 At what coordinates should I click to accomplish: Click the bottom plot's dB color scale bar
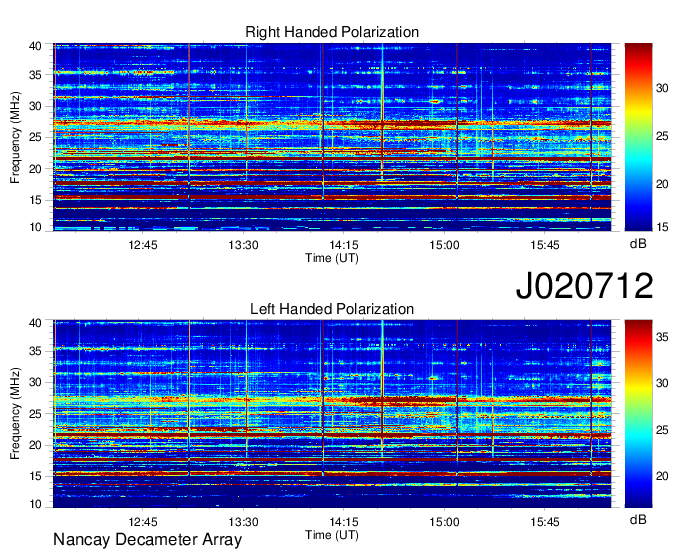(638, 414)
